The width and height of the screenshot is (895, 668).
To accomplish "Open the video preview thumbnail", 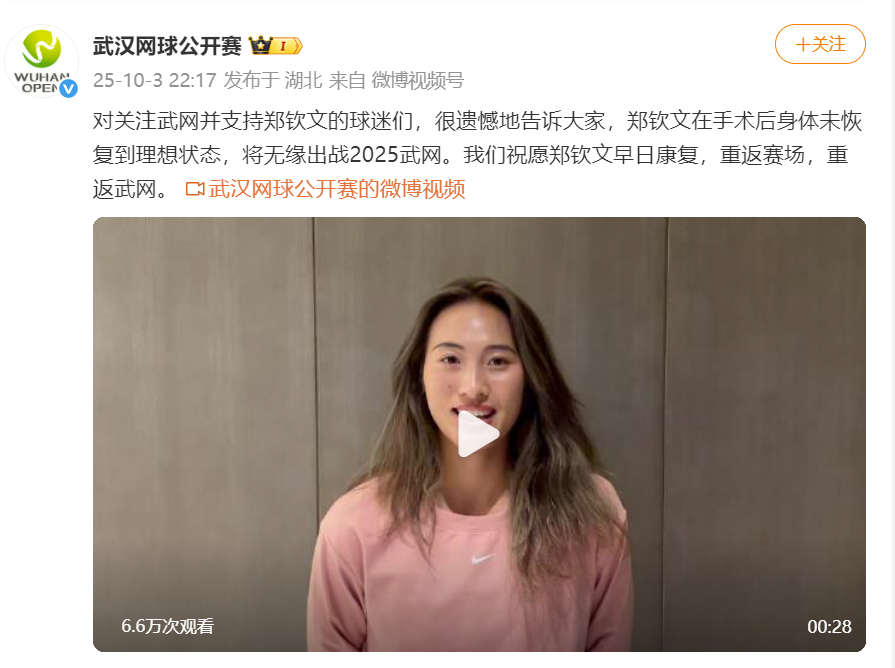I will point(479,434).
